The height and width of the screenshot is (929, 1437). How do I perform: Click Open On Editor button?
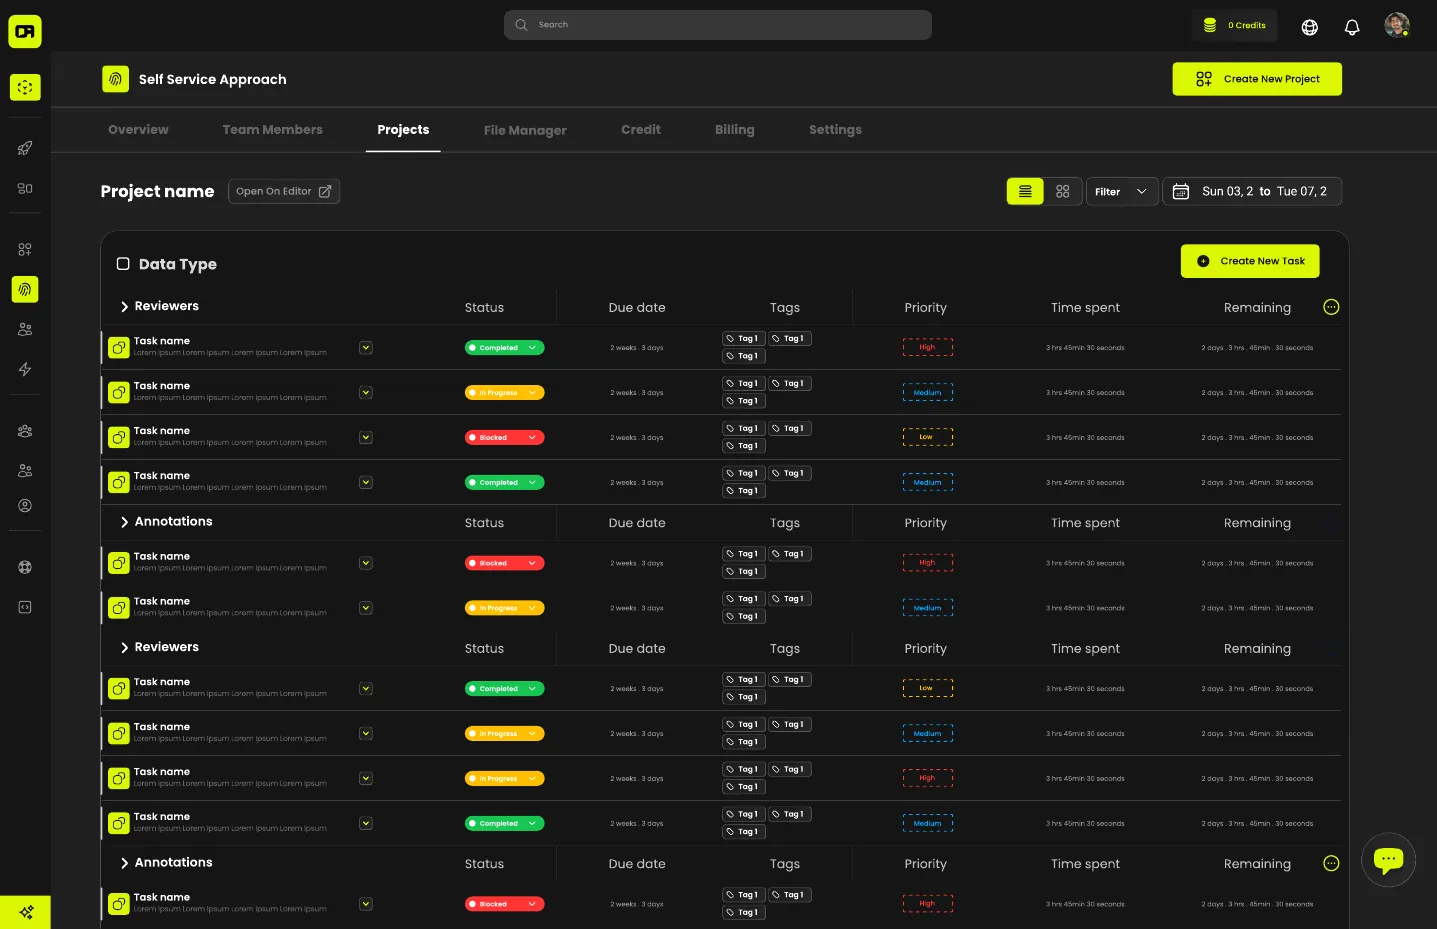coord(284,191)
